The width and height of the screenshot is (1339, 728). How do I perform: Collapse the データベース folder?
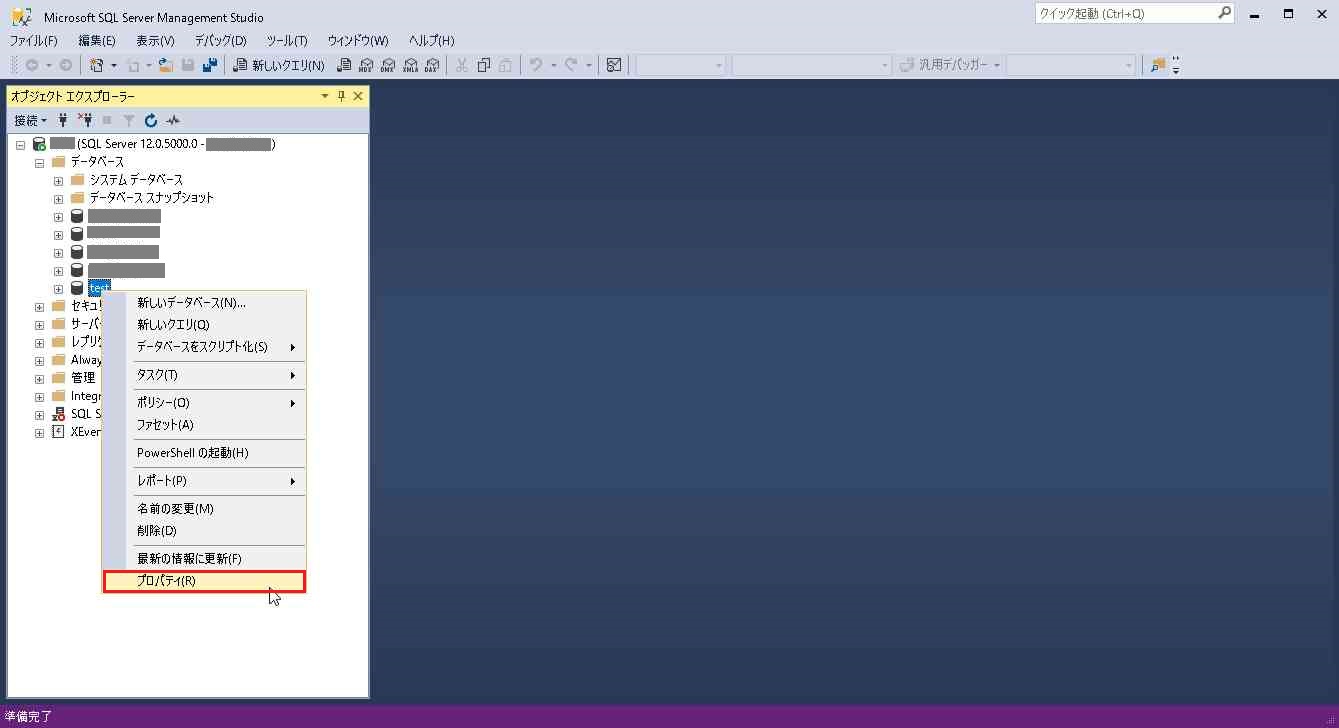click(x=40, y=162)
